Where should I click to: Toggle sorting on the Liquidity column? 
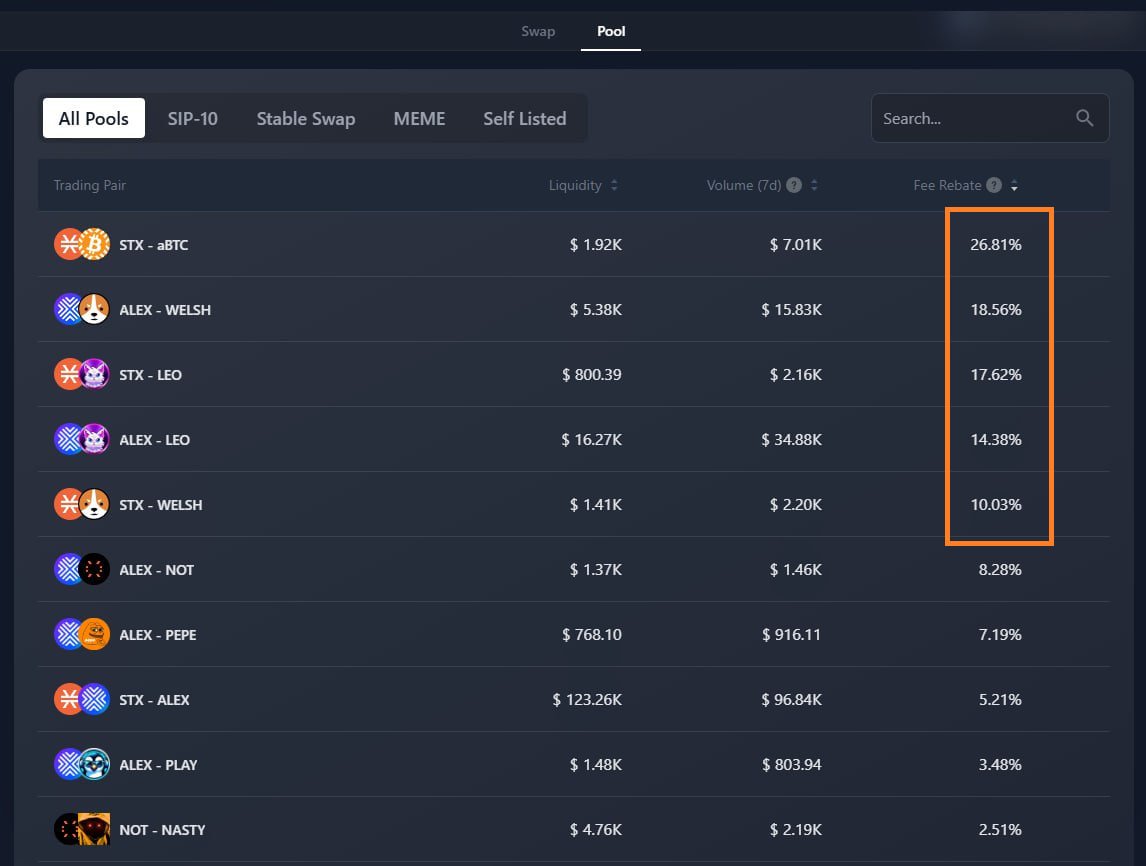(615, 185)
